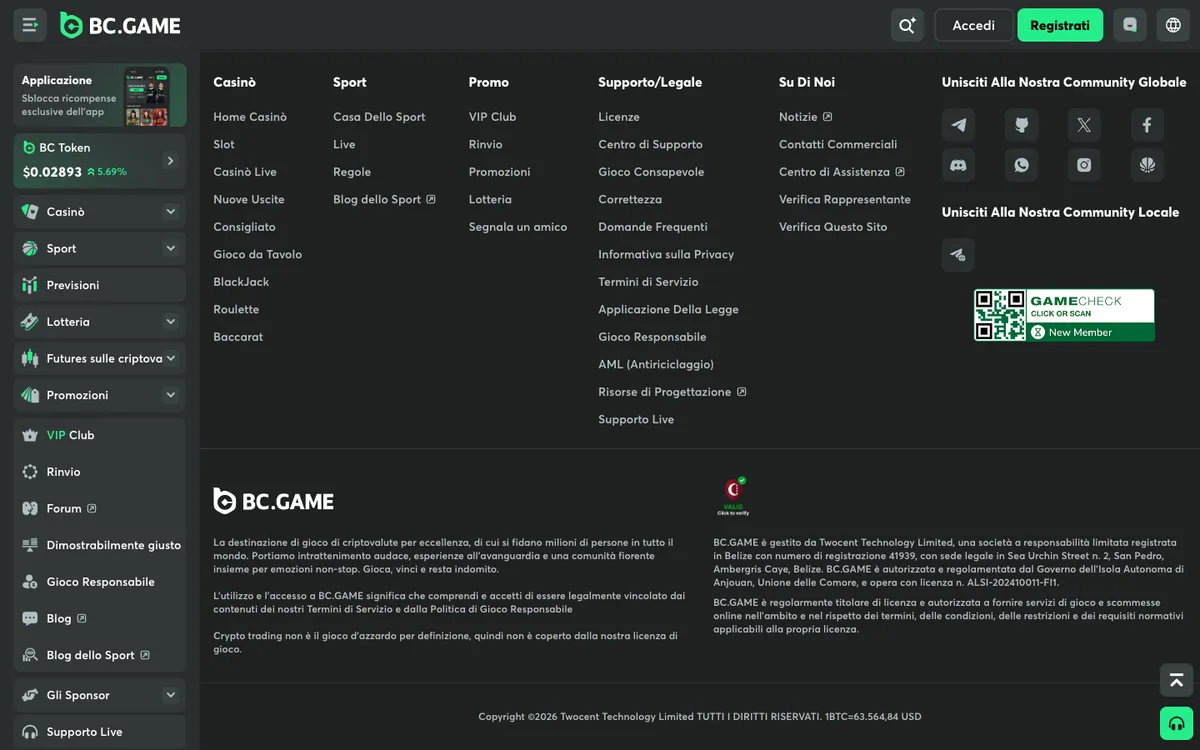This screenshot has width=1200, height=750.
Task: Click the license validation seal icon
Action: [734, 495]
